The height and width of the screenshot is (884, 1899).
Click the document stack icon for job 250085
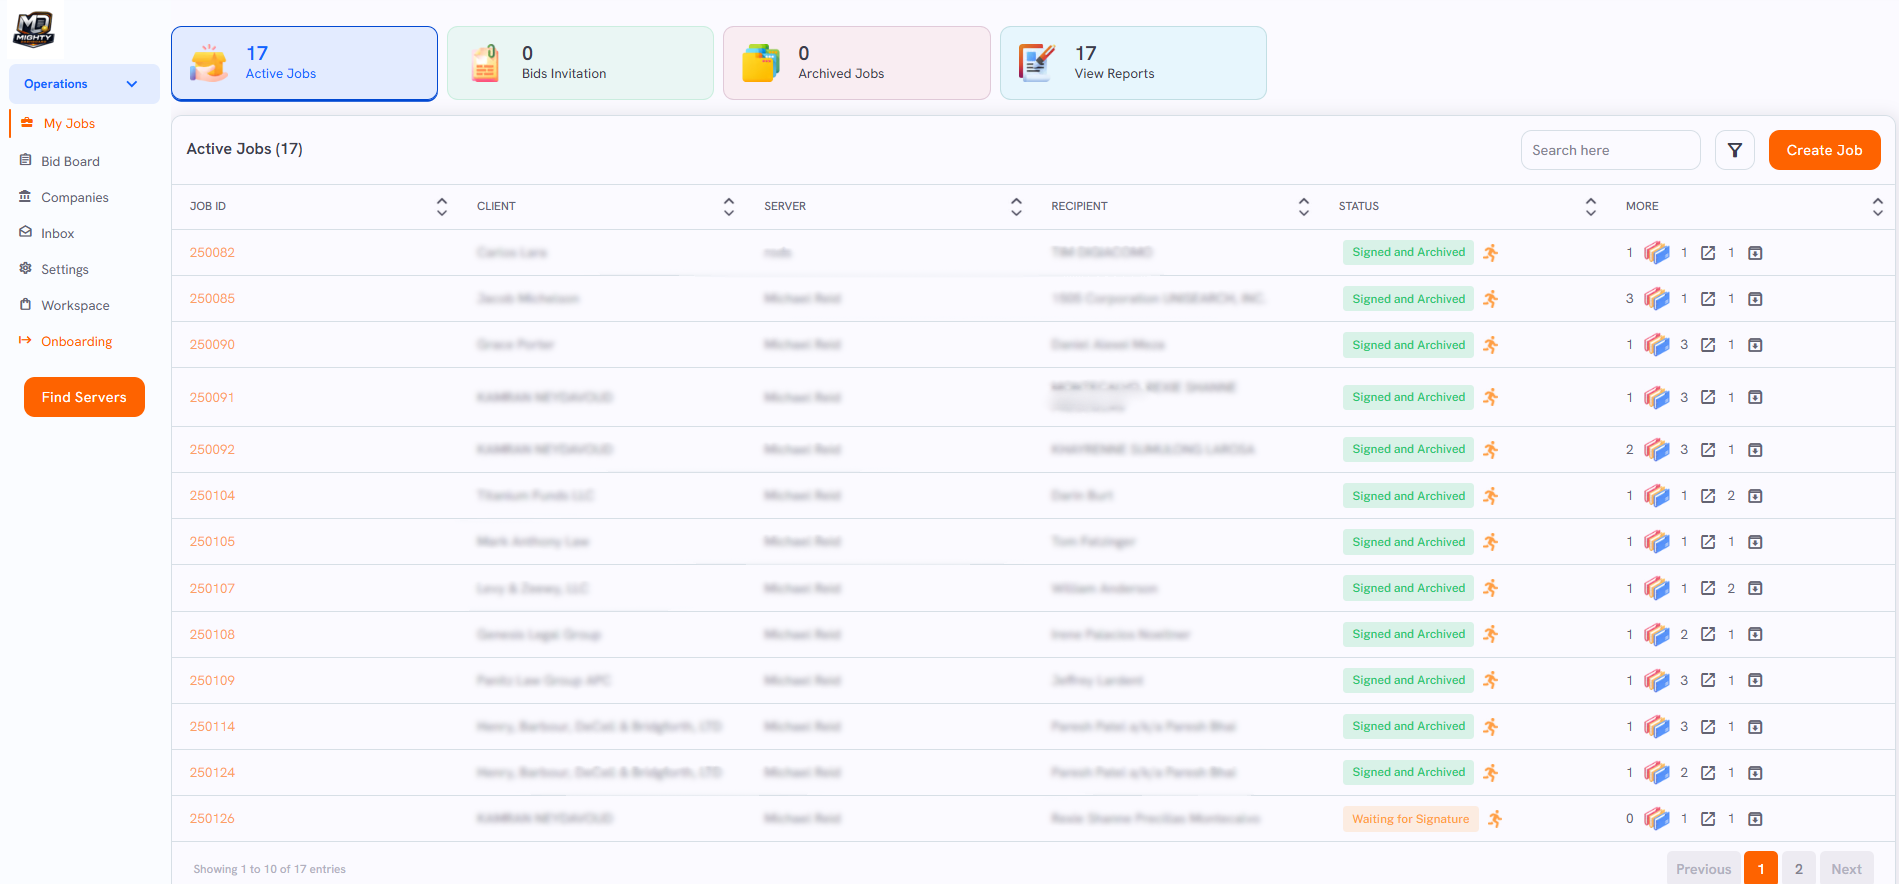pos(1657,299)
